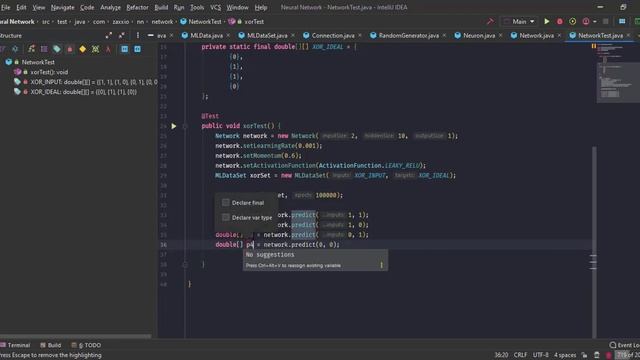The image size is (640, 360).
Task: Open the Event Log
Action: [x=624, y=345]
